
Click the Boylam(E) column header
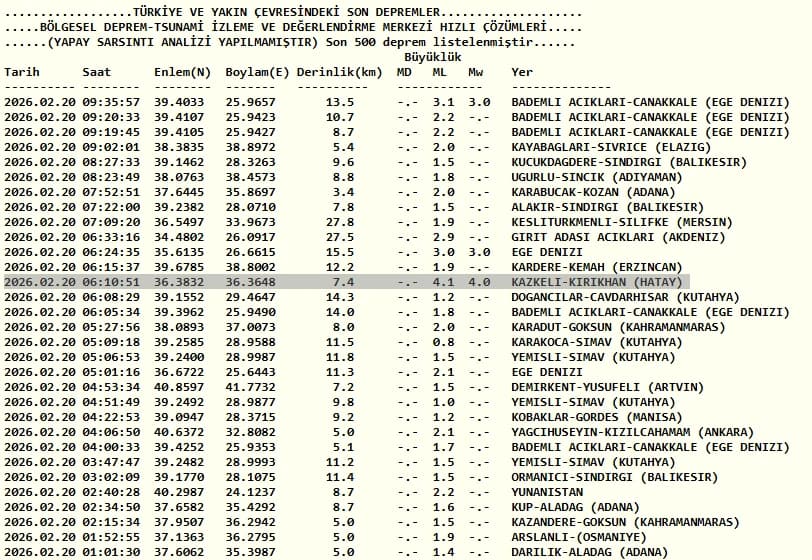tap(257, 73)
